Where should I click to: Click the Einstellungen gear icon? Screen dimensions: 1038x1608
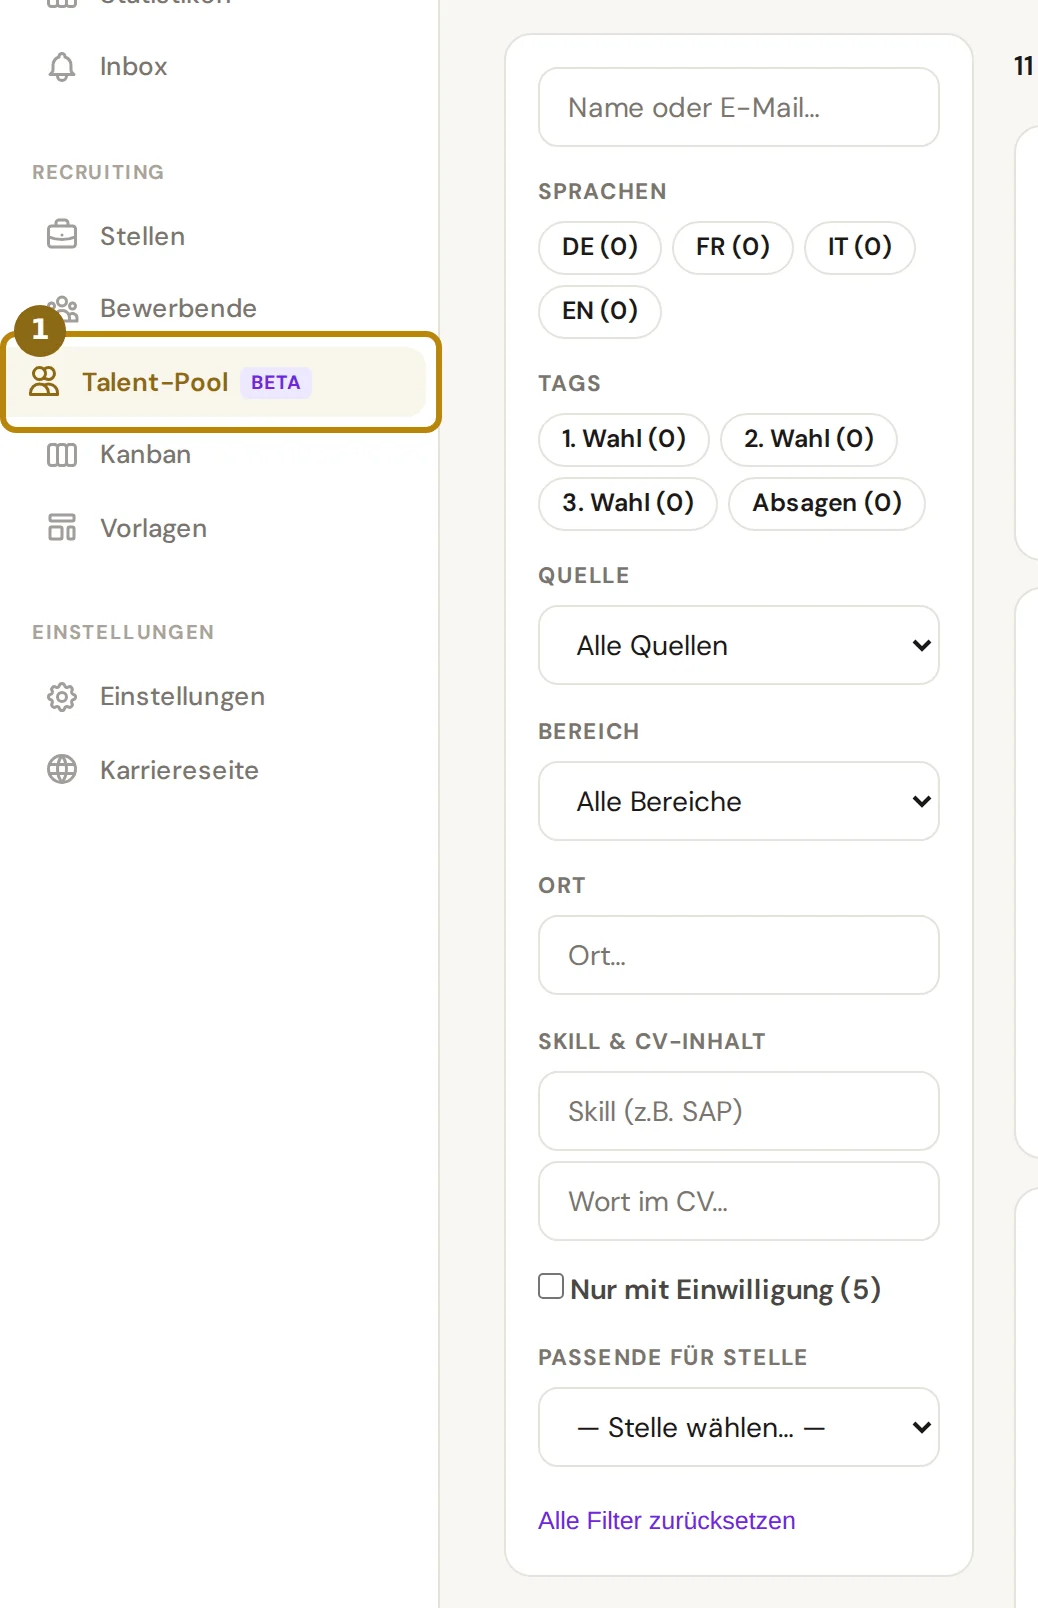point(62,696)
